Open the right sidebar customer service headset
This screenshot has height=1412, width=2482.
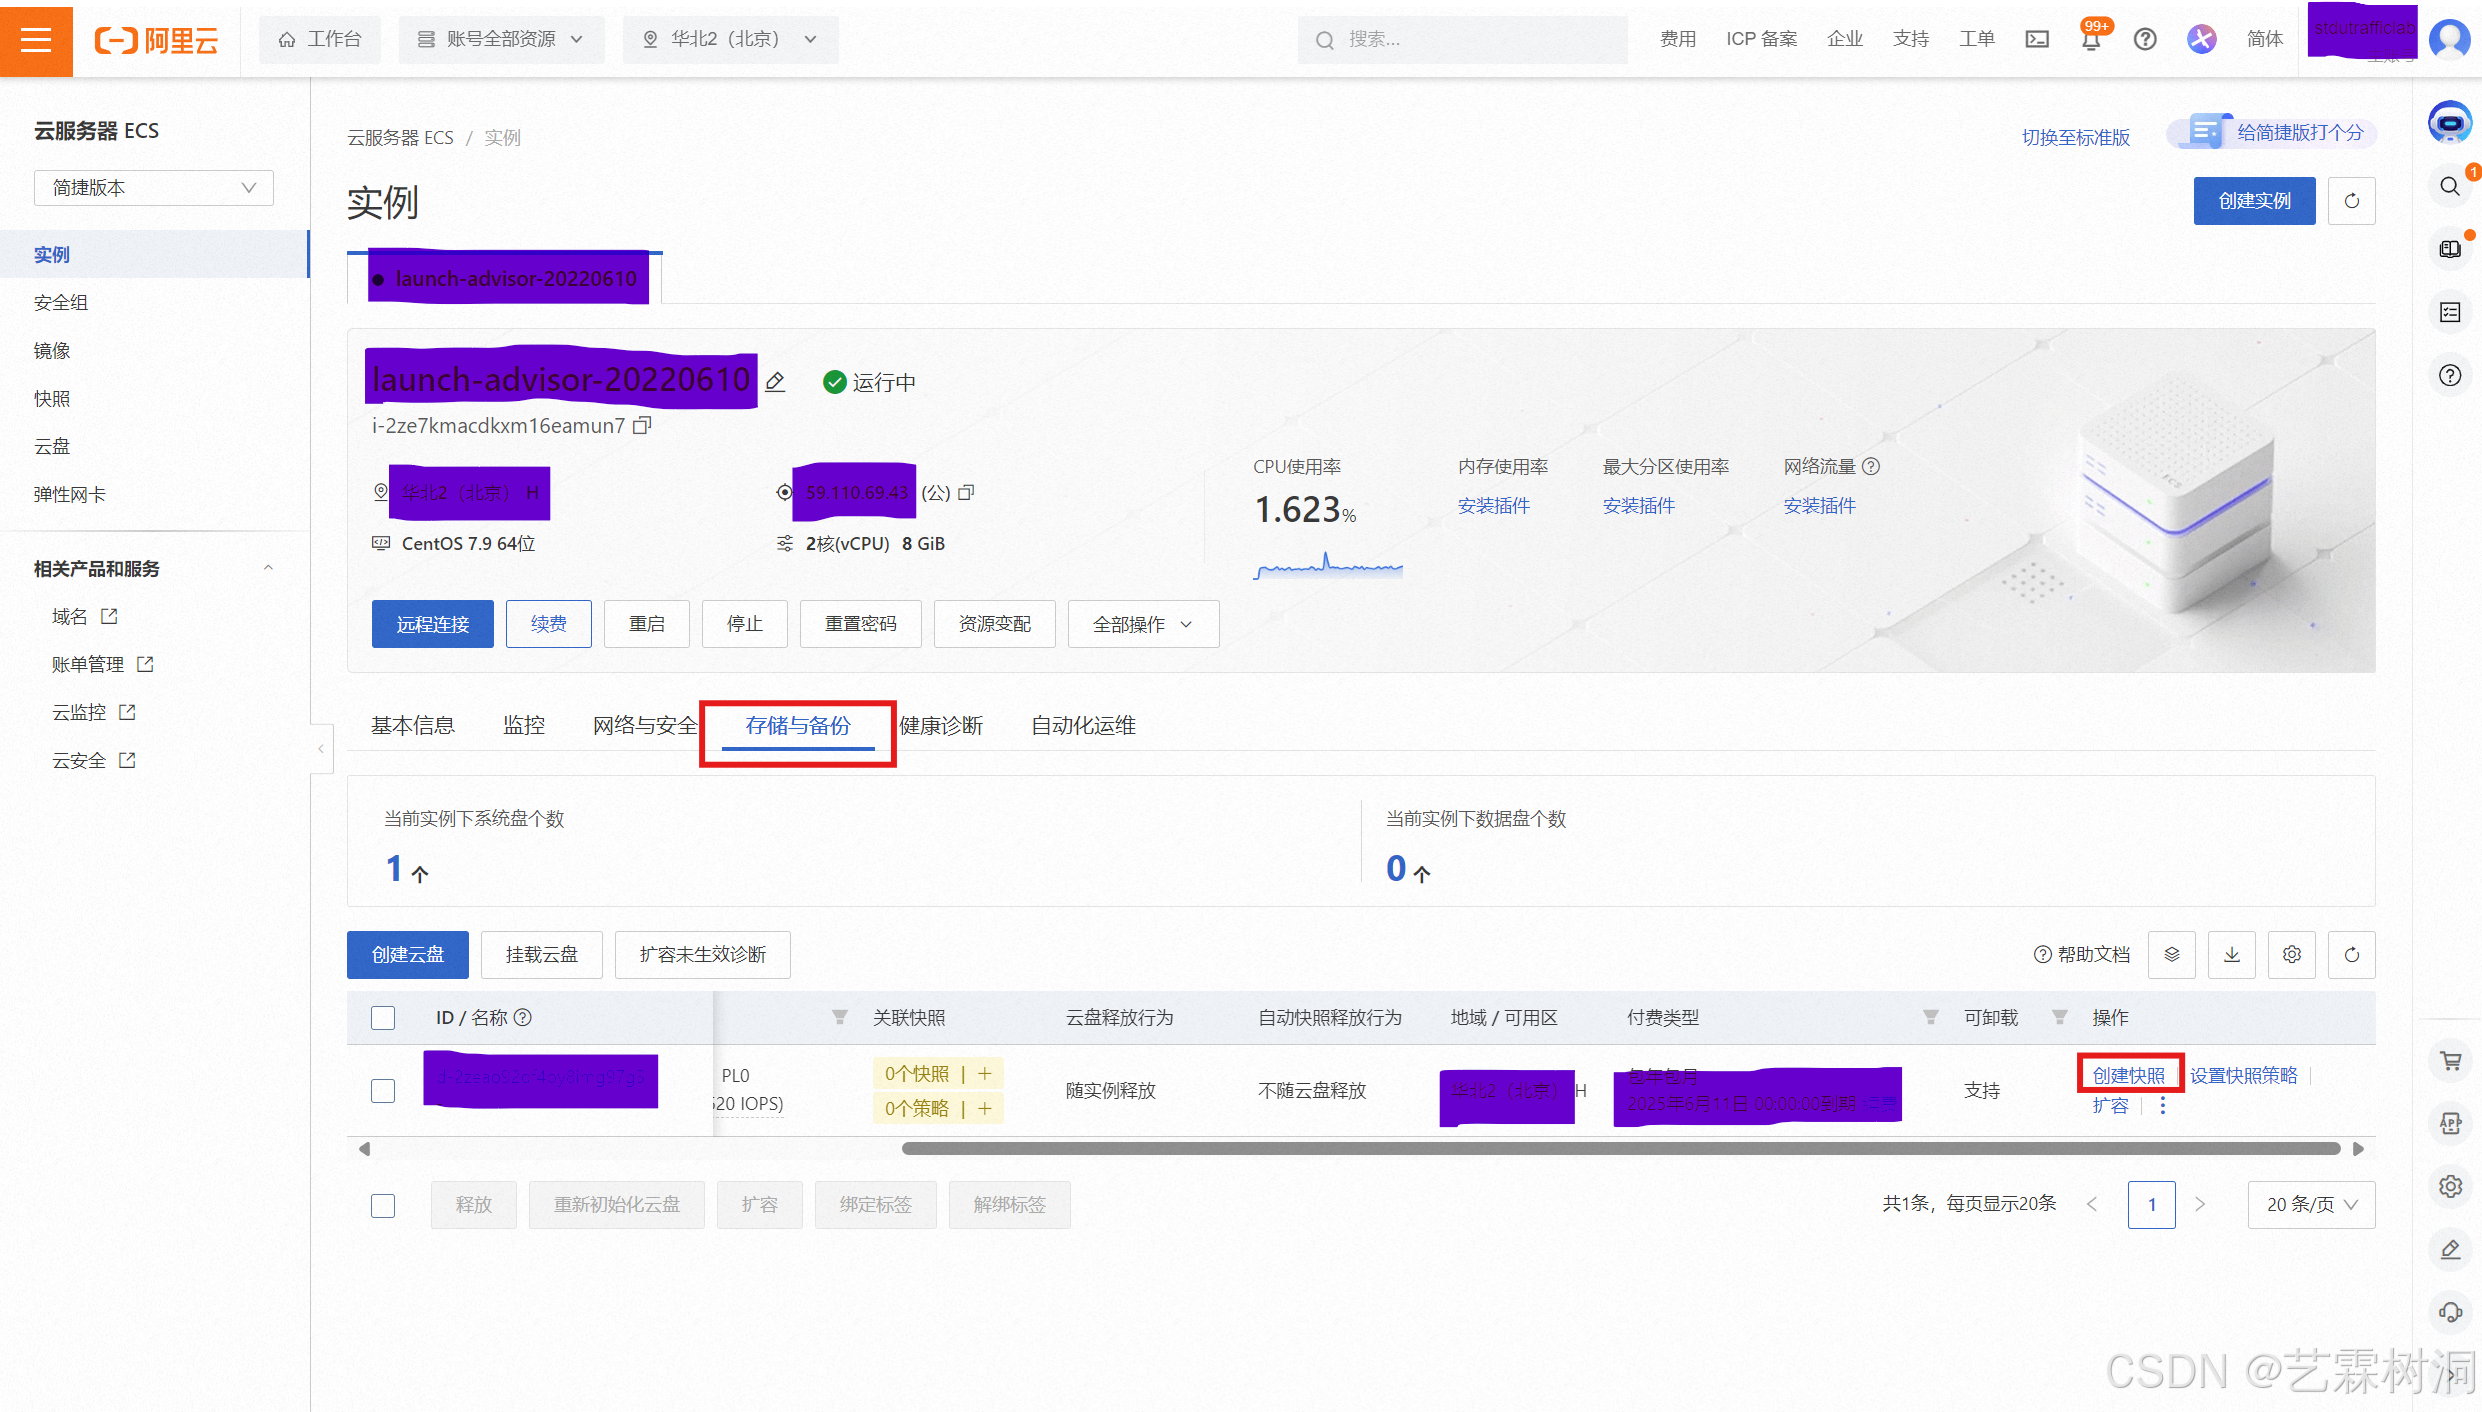(x=2449, y=1312)
